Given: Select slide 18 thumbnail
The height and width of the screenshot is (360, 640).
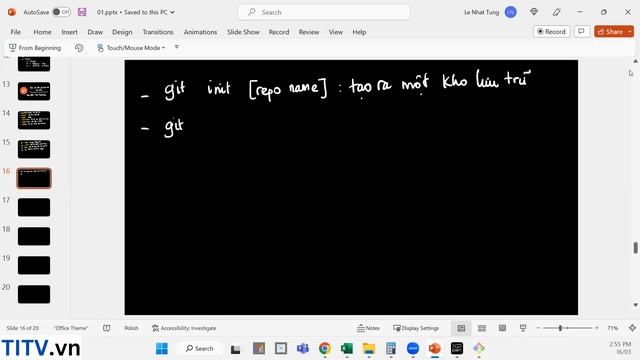Looking at the screenshot, I should (x=34, y=236).
